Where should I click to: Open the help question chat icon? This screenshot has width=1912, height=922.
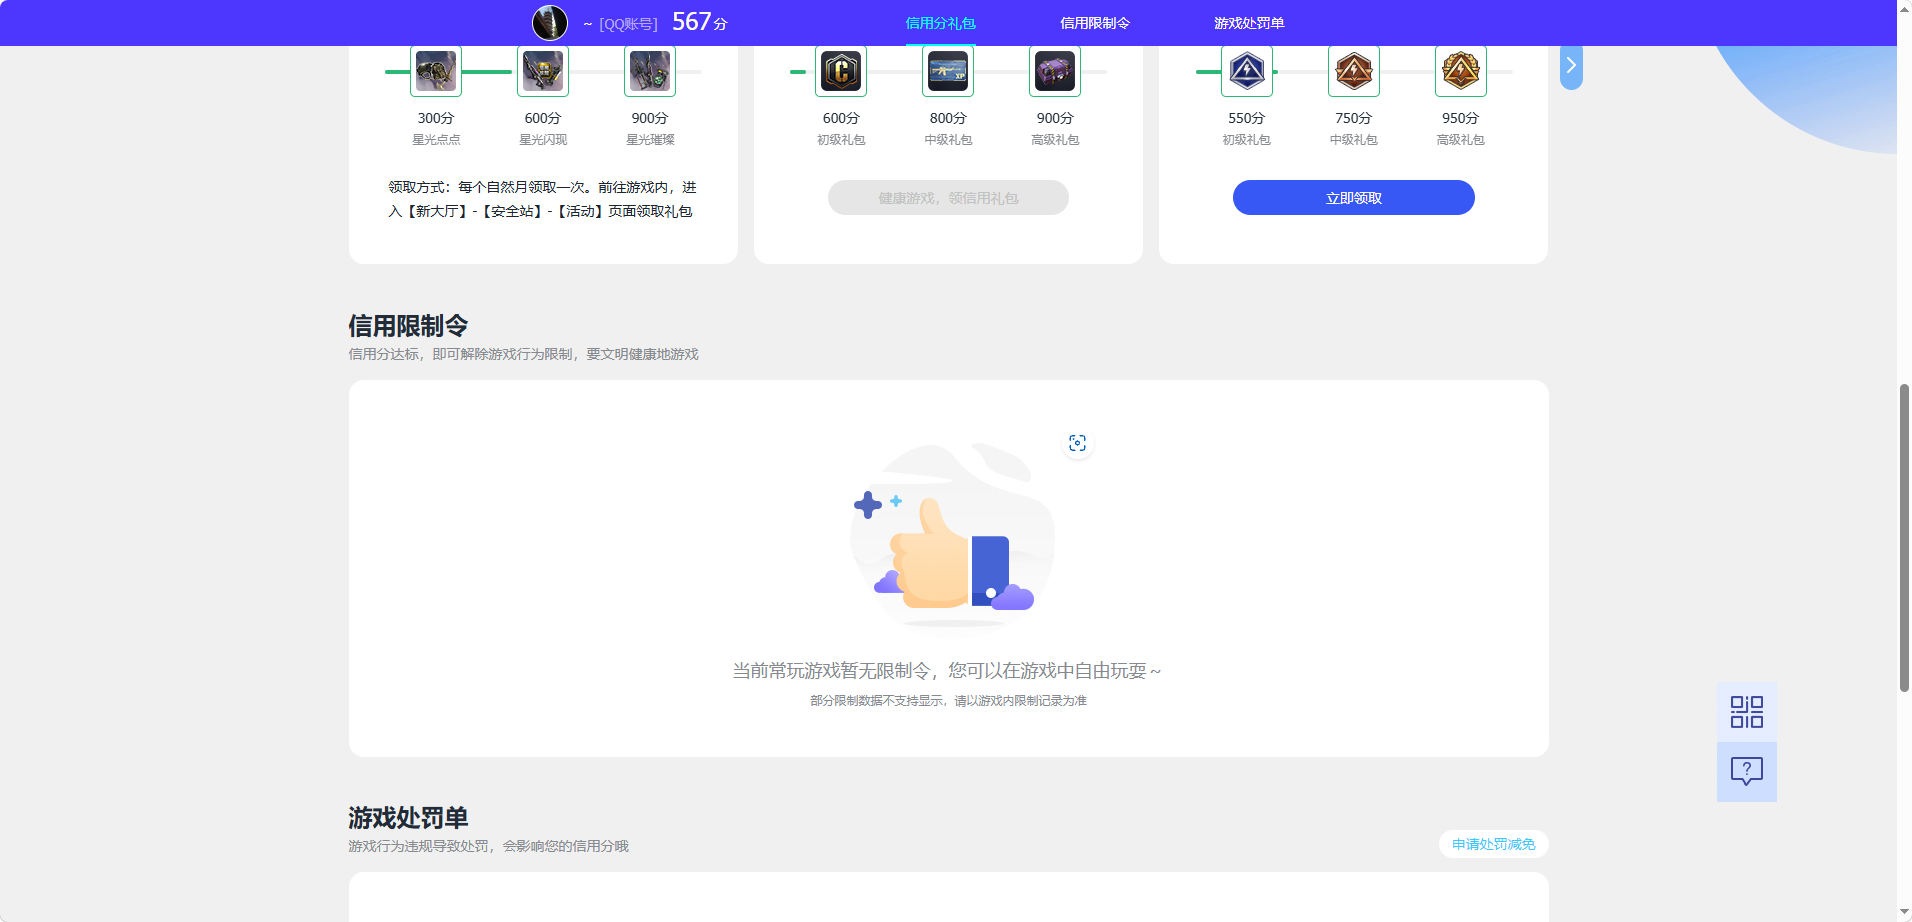tap(1747, 771)
